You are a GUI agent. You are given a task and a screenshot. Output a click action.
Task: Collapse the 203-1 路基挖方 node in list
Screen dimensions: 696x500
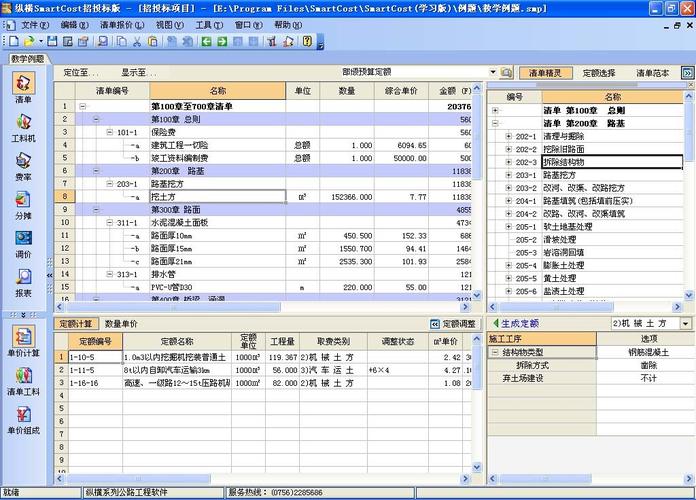110,184
